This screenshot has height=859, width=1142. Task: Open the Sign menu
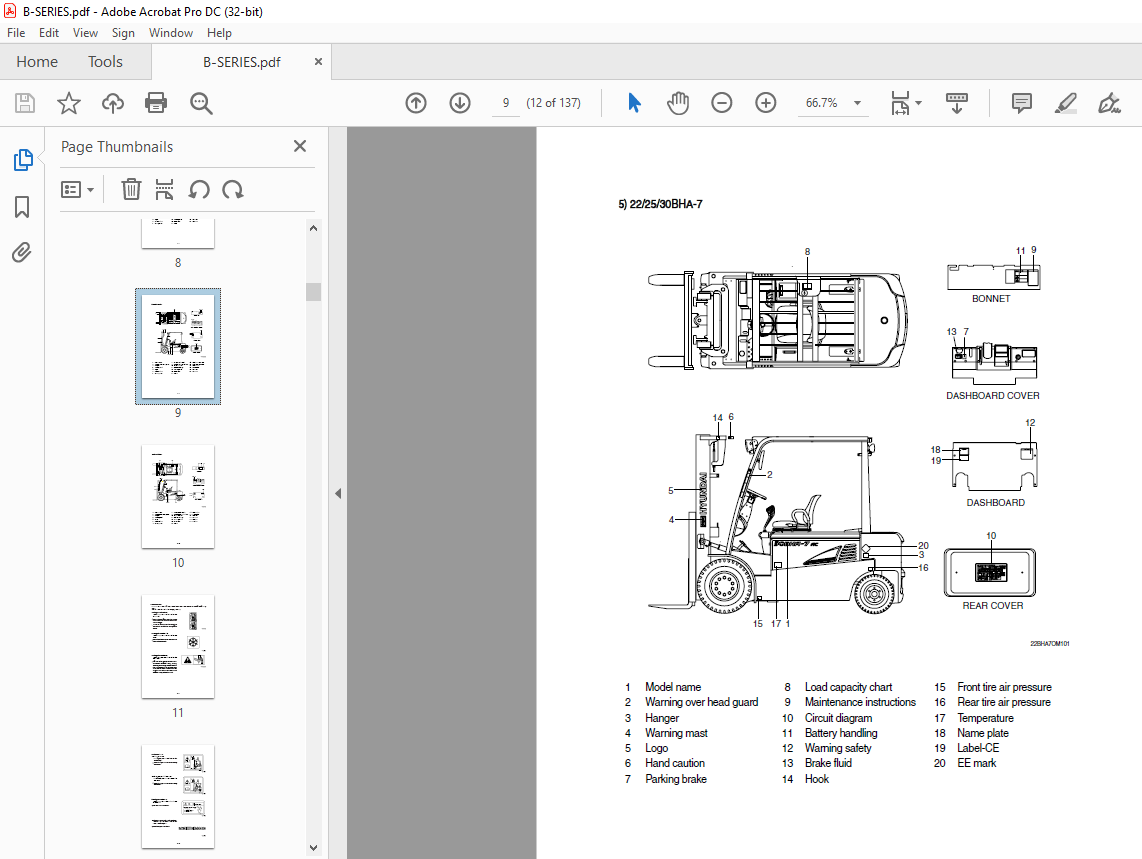click(123, 33)
